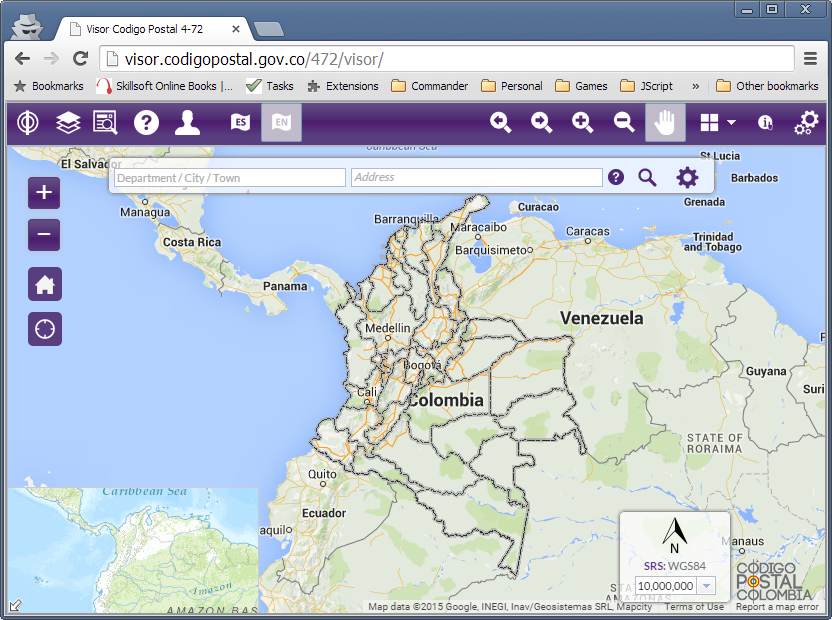Select the query/search results icon
Viewport: 832px width, 620px height.
104,122
